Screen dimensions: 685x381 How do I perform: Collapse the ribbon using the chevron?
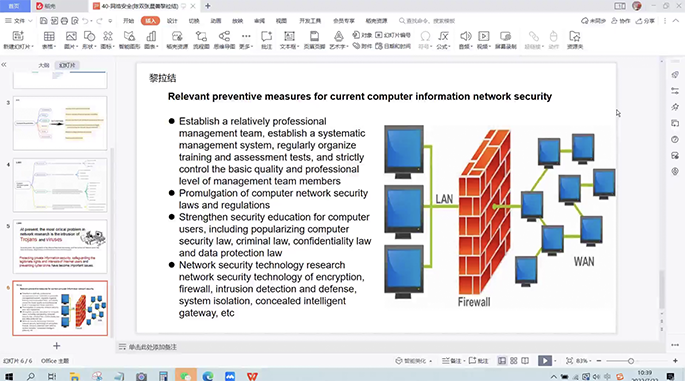pyautogui.click(x=676, y=21)
